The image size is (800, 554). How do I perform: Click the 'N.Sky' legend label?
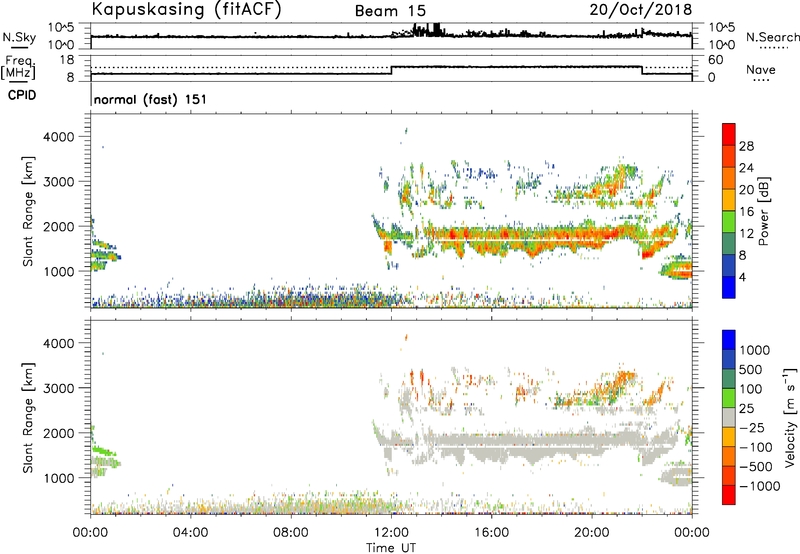coord(19,37)
